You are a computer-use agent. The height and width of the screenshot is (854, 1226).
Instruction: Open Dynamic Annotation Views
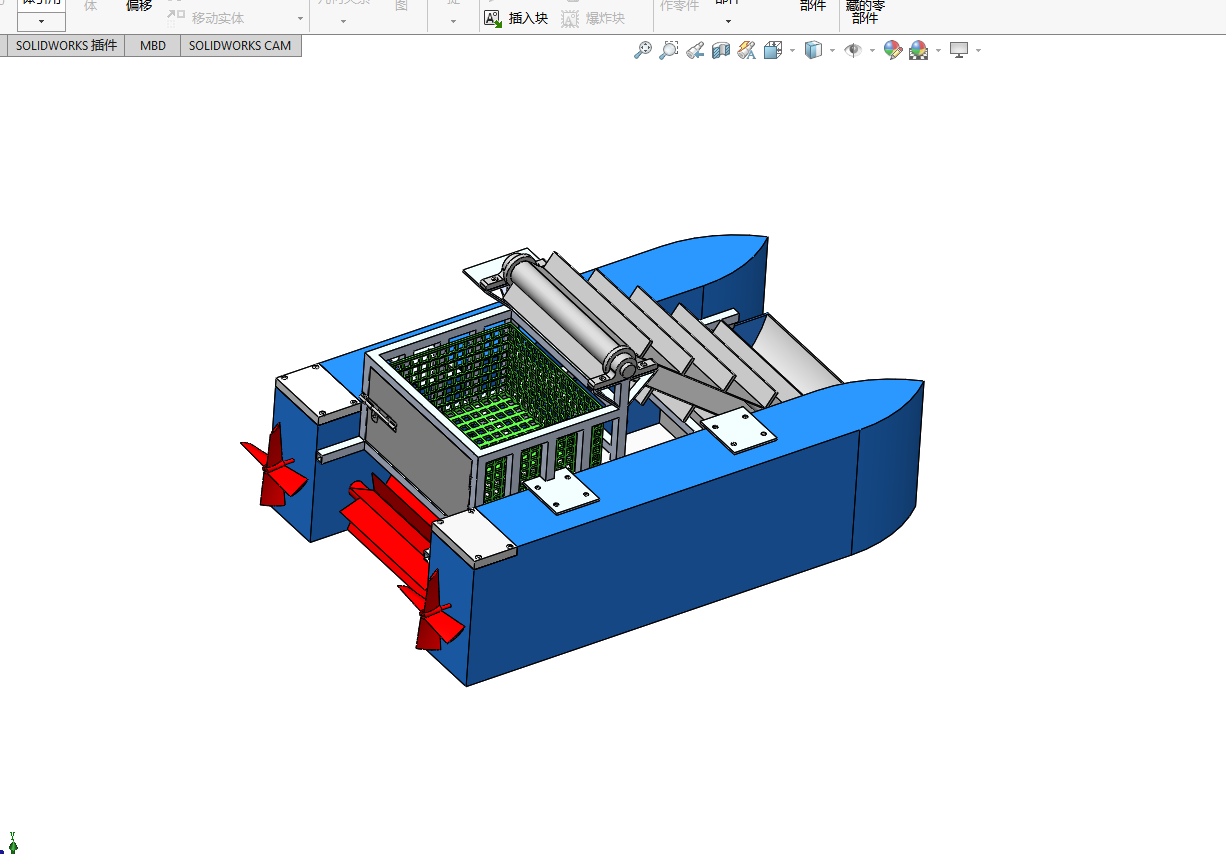(747, 50)
